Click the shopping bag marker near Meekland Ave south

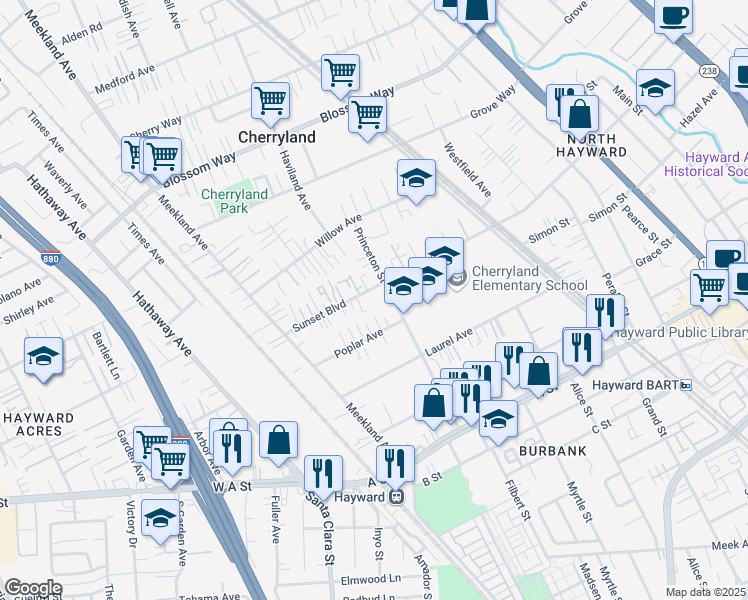(434, 403)
